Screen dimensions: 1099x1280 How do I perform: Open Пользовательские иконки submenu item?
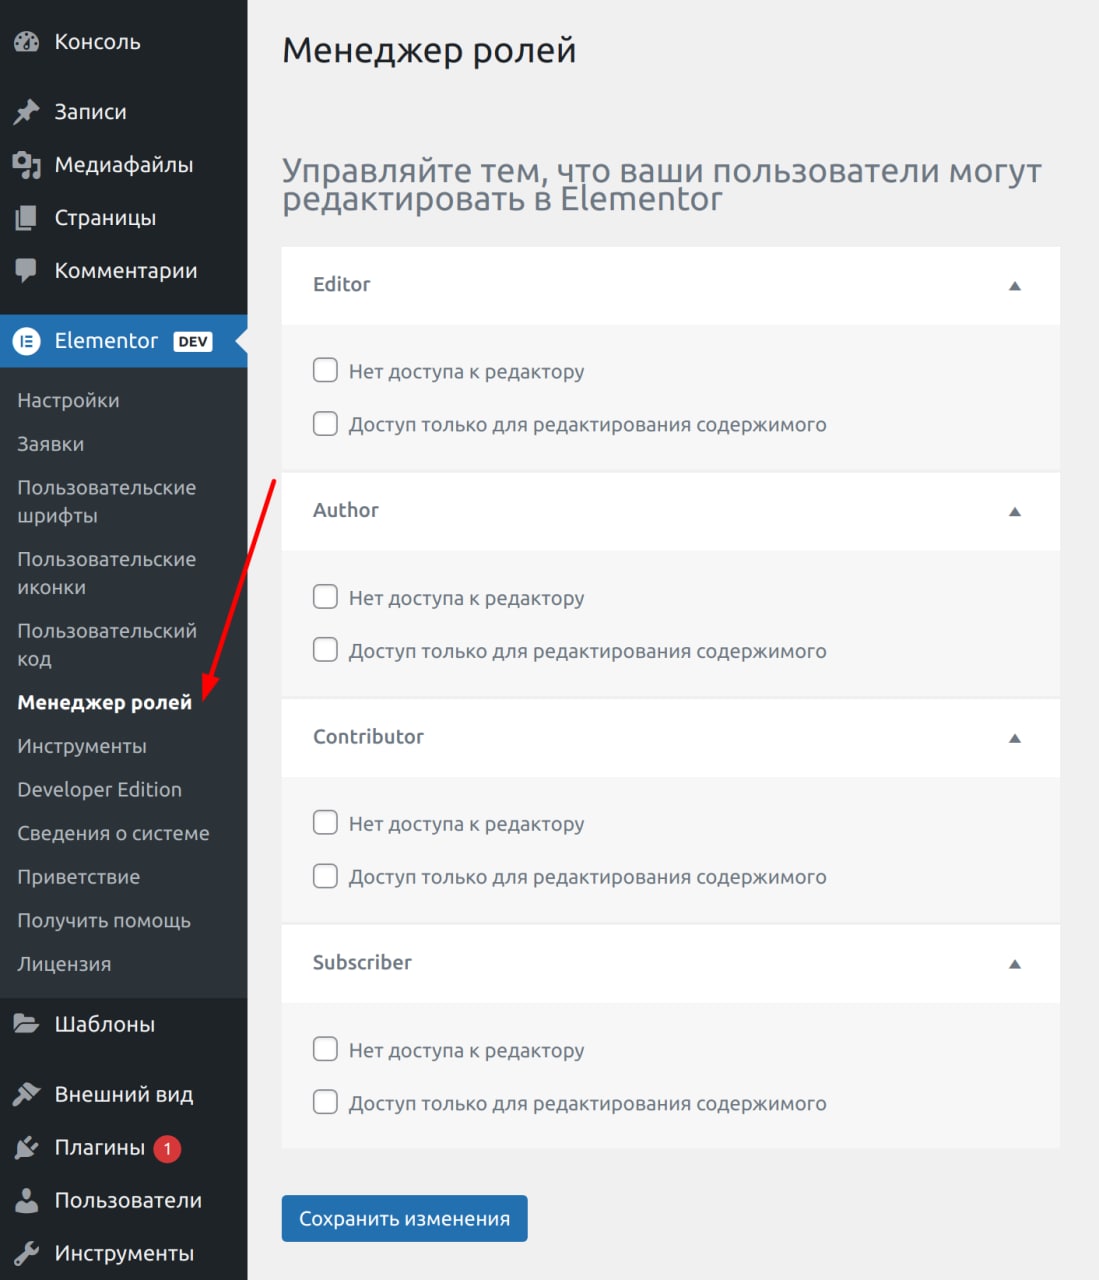[x=106, y=574]
